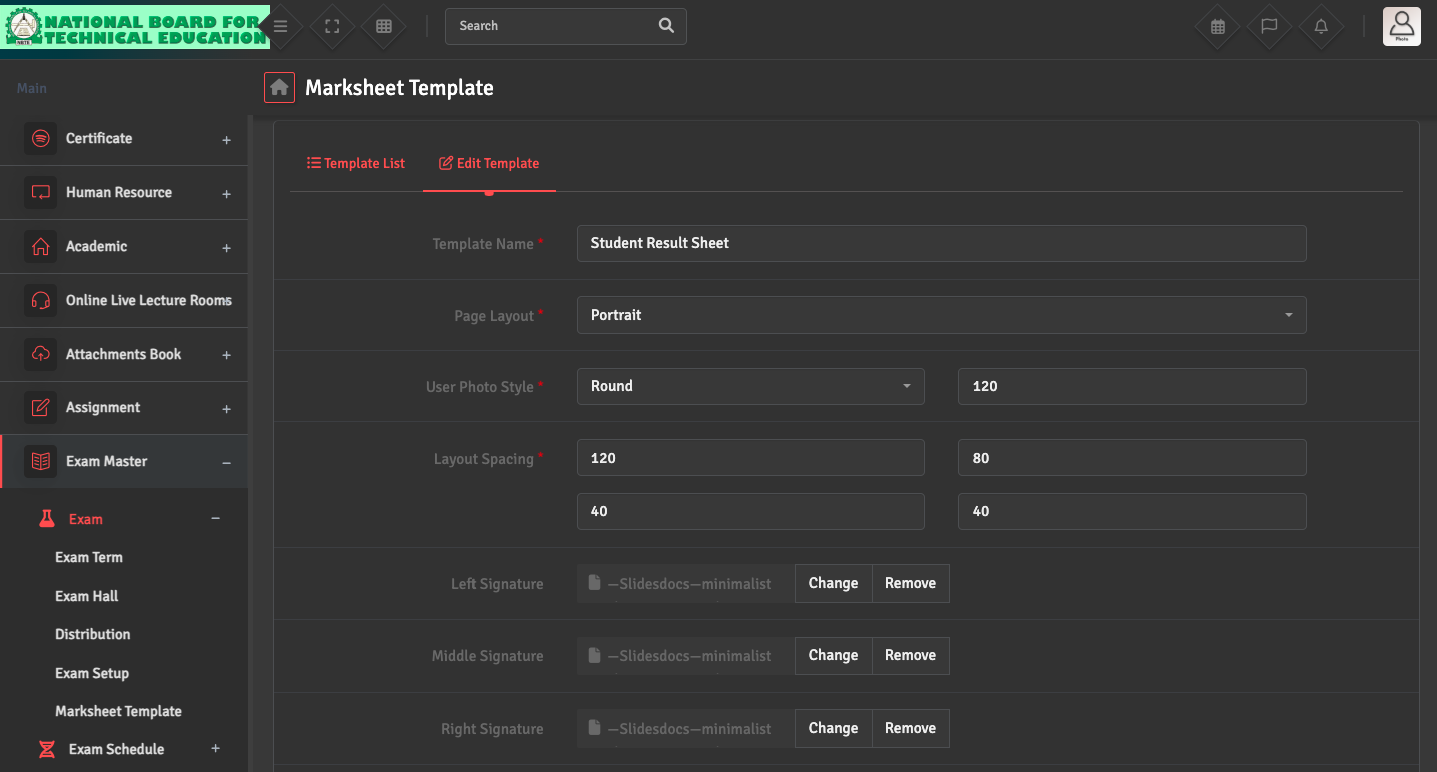Viewport: 1437px width, 772px height.
Task: Open the Page Layout dropdown
Action: pyautogui.click(x=941, y=315)
